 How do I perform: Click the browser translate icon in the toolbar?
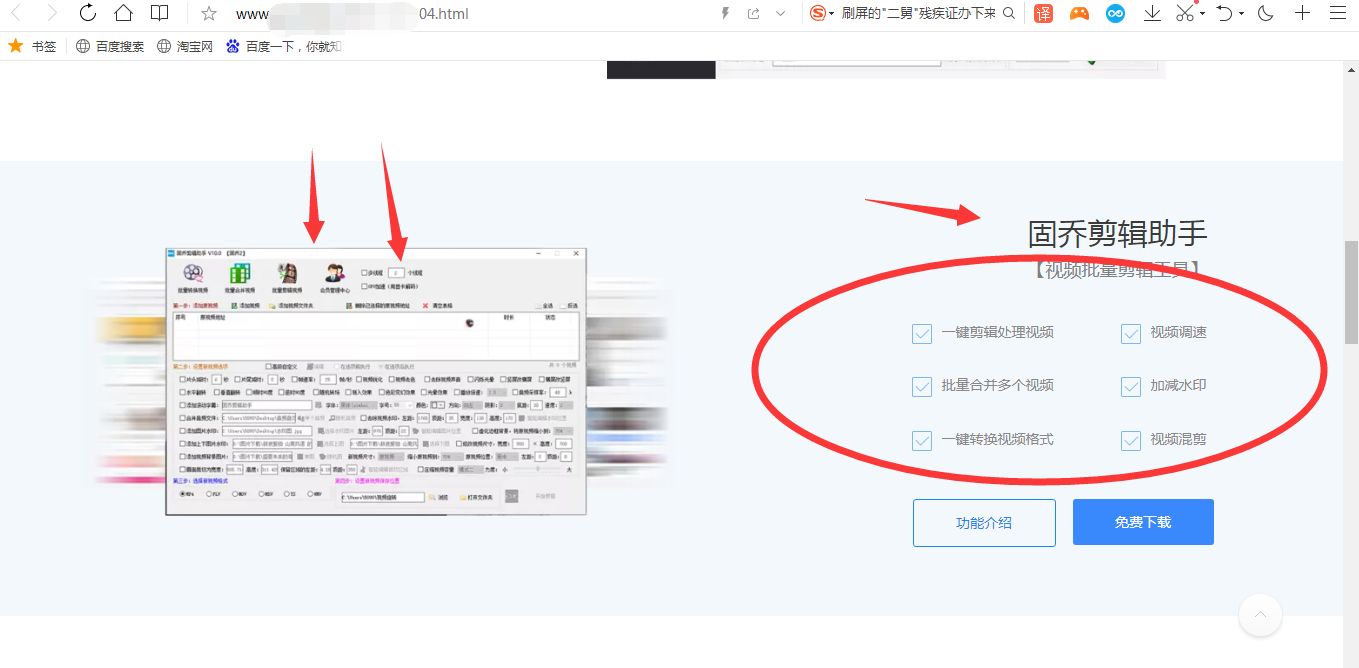tap(1043, 13)
